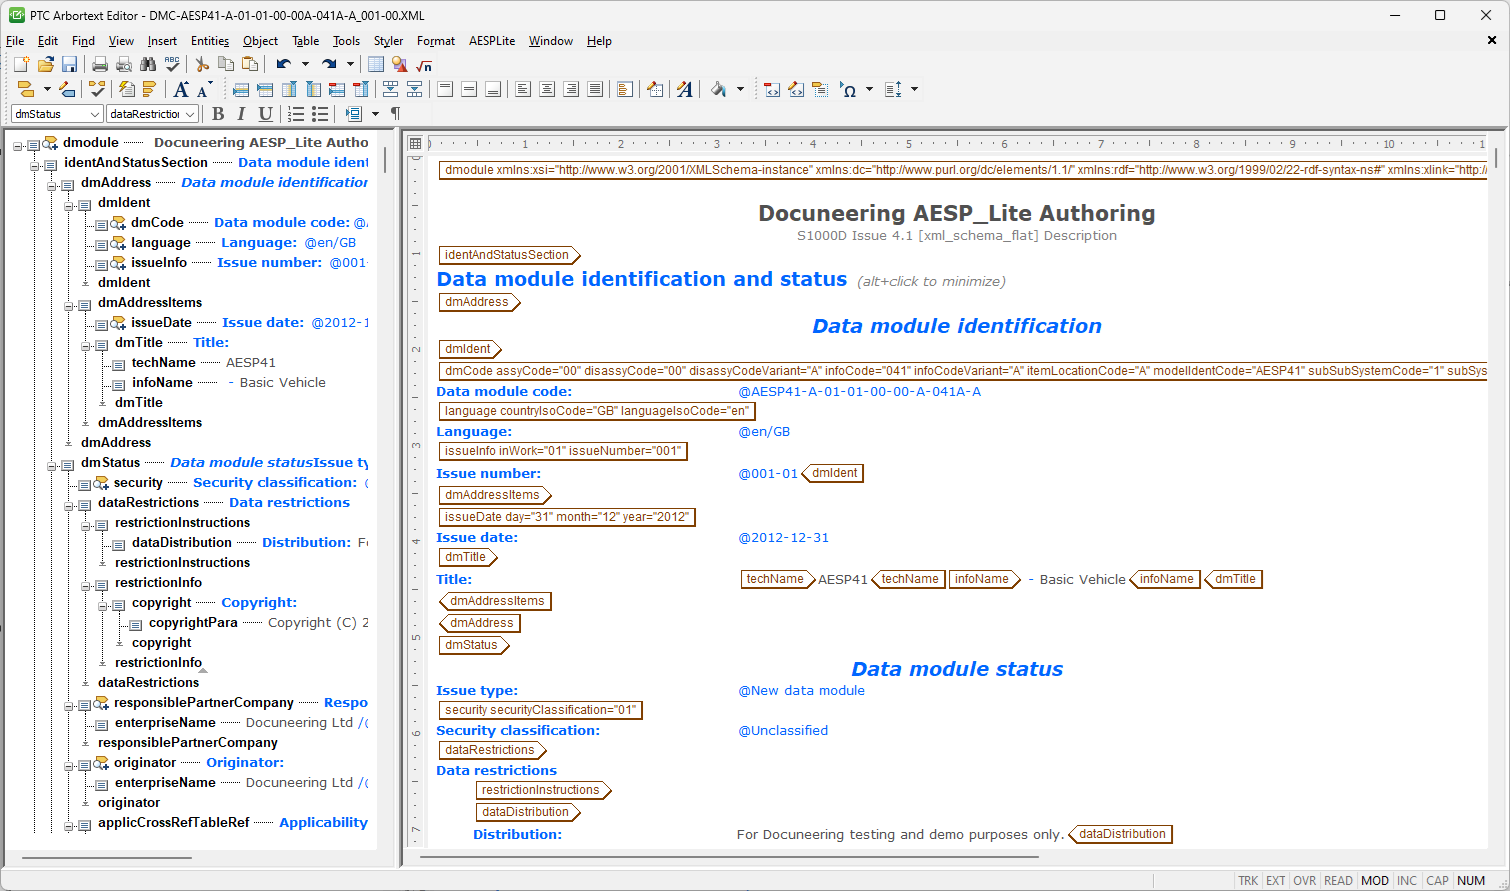Viewport: 1510px width, 891px height.
Task: Justify text alignment icon
Action: click(x=595, y=89)
